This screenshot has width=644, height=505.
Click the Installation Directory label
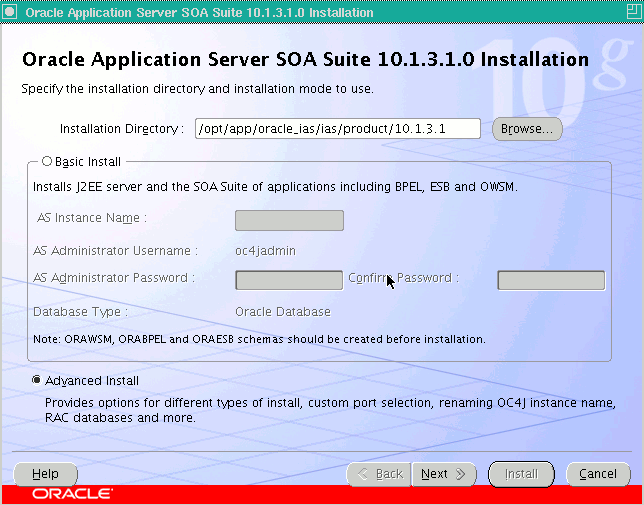click(122, 129)
